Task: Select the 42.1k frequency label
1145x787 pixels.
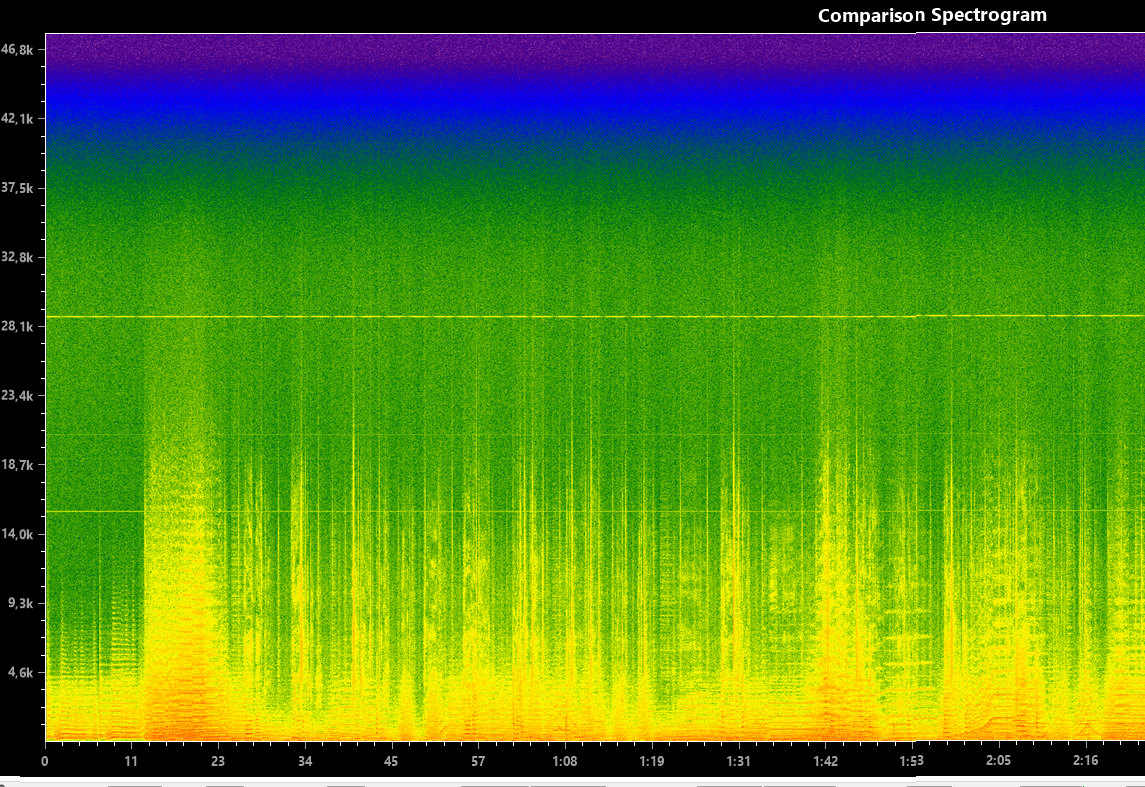Action: tap(20, 119)
